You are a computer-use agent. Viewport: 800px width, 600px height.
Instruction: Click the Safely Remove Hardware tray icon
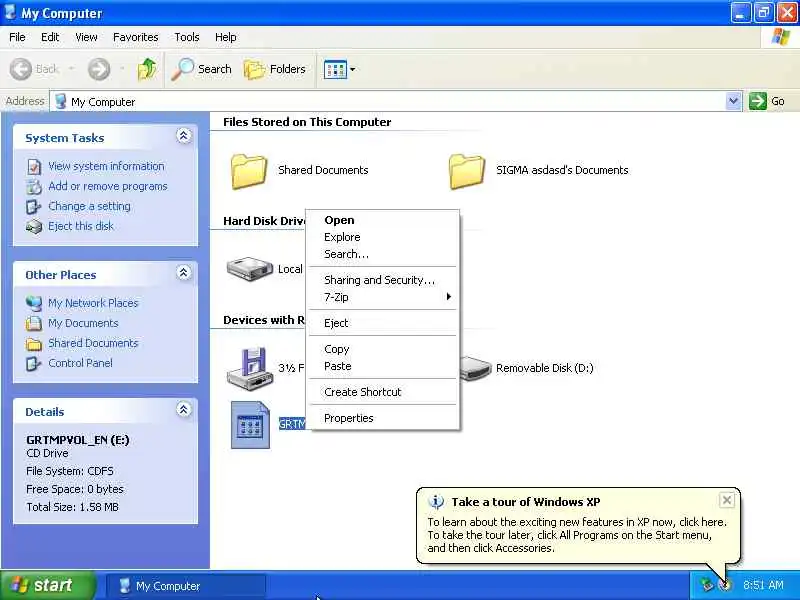point(706,585)
